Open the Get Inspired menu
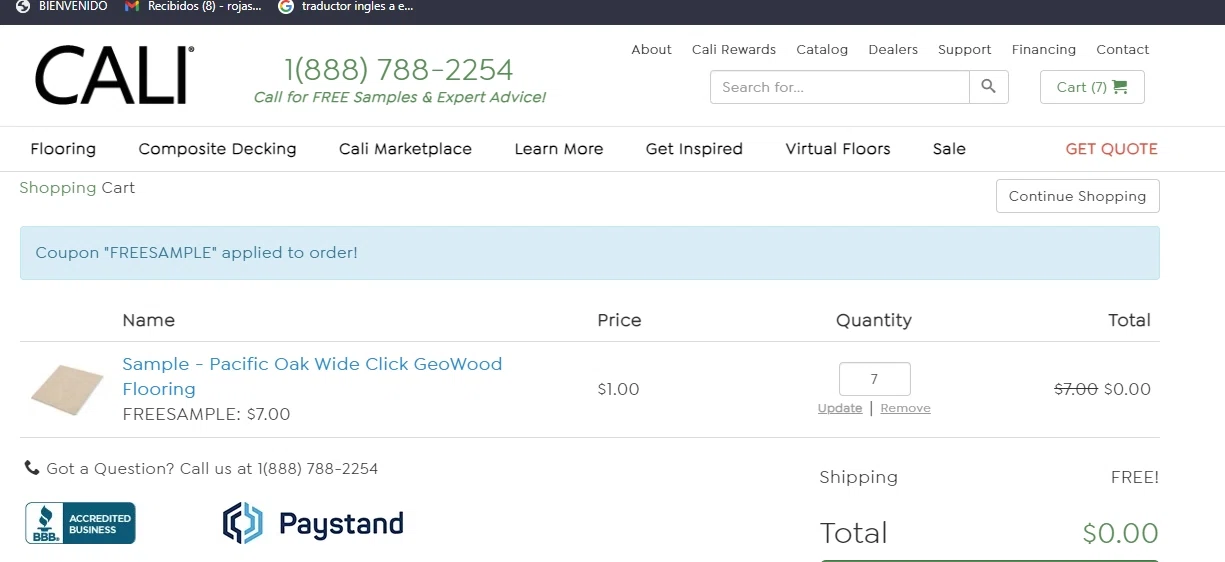 click(694, 149)
